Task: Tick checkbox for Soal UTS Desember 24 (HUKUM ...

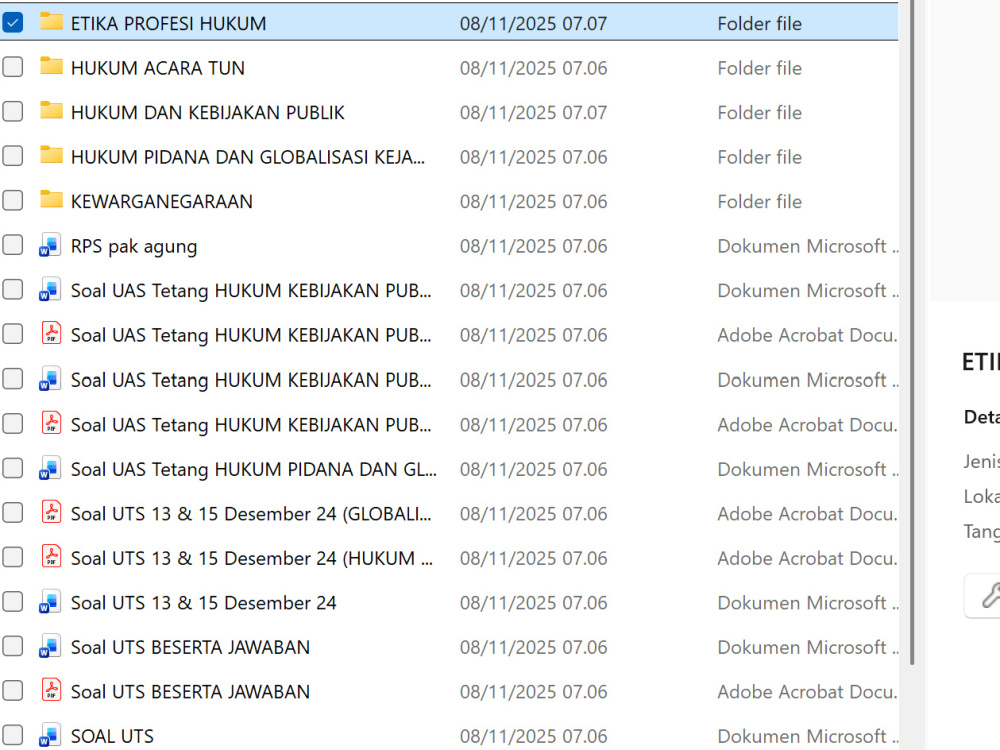Action: coord(13,557)
